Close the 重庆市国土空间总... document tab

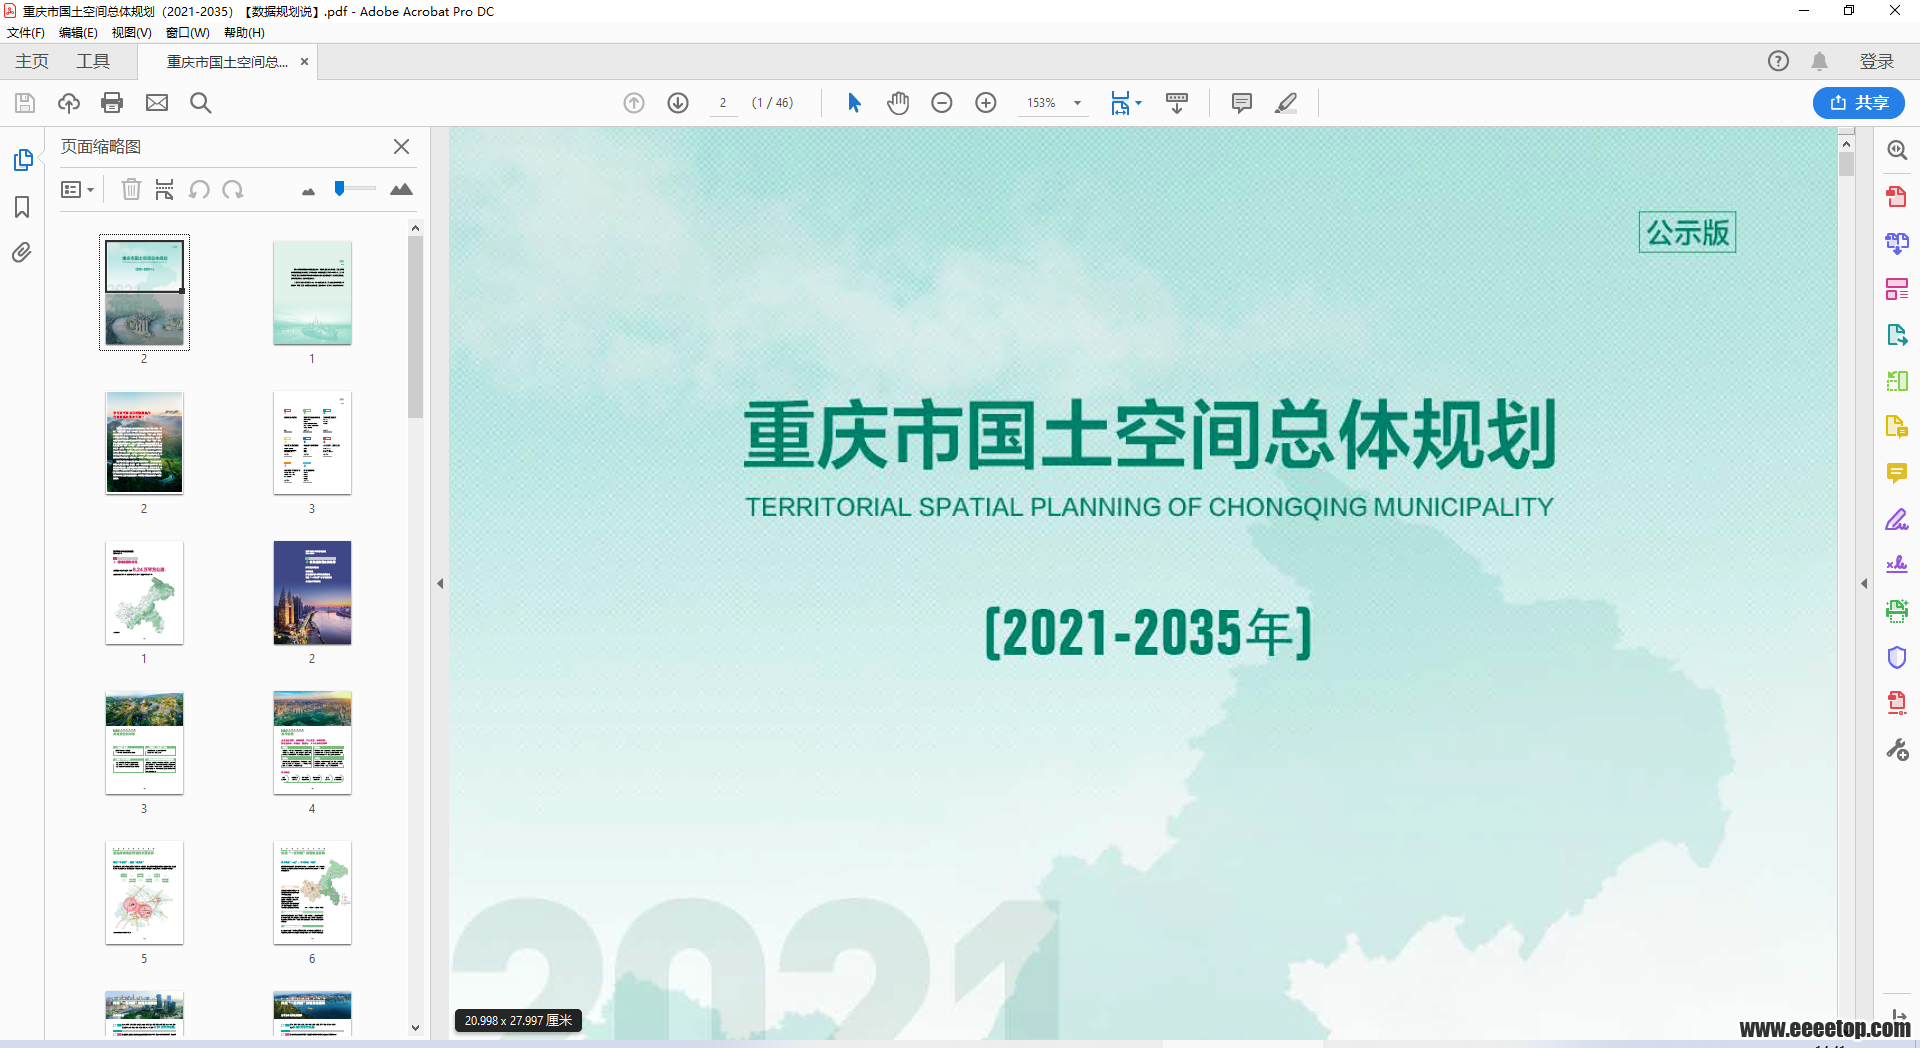click(305, 62)
